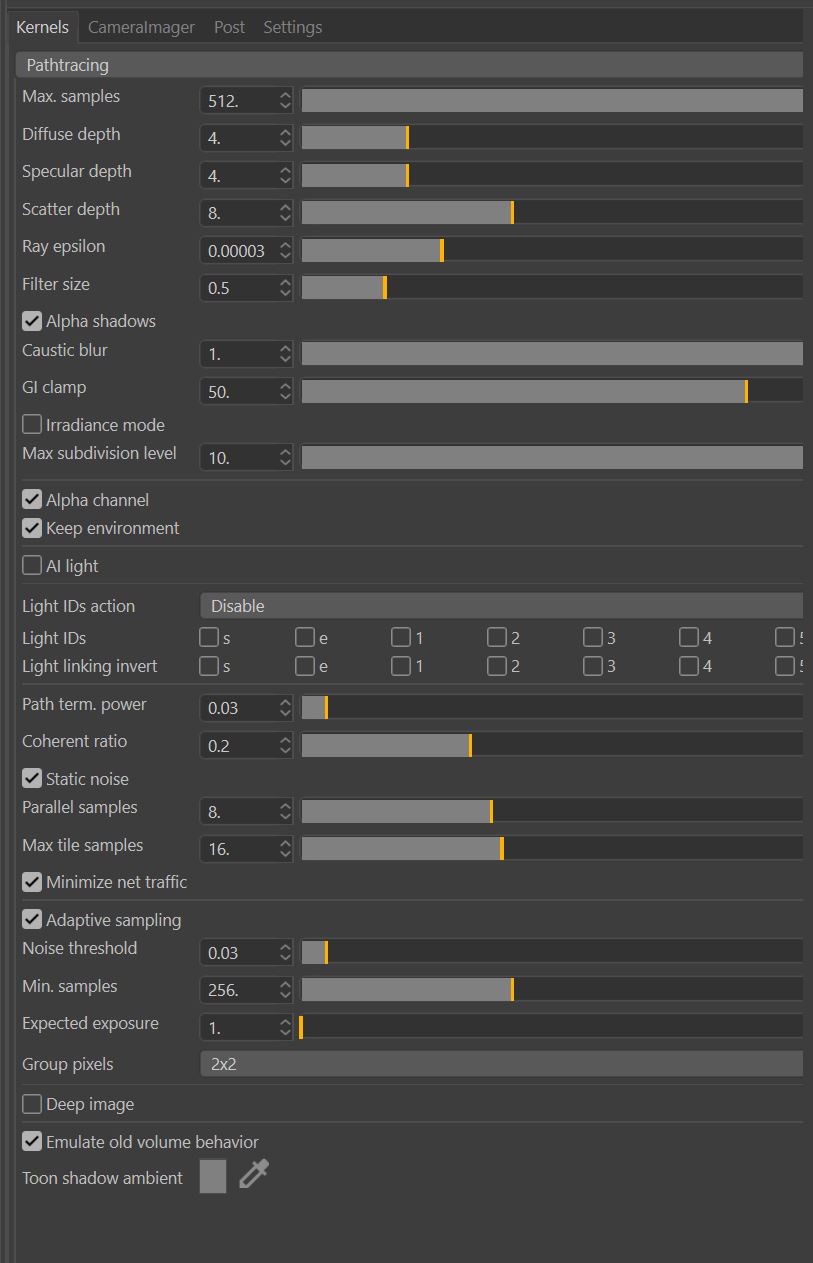This screenshot has width=813, height=1263.
Task: Disable Adaptive sampling checkbox
Action: click(33, 920)
